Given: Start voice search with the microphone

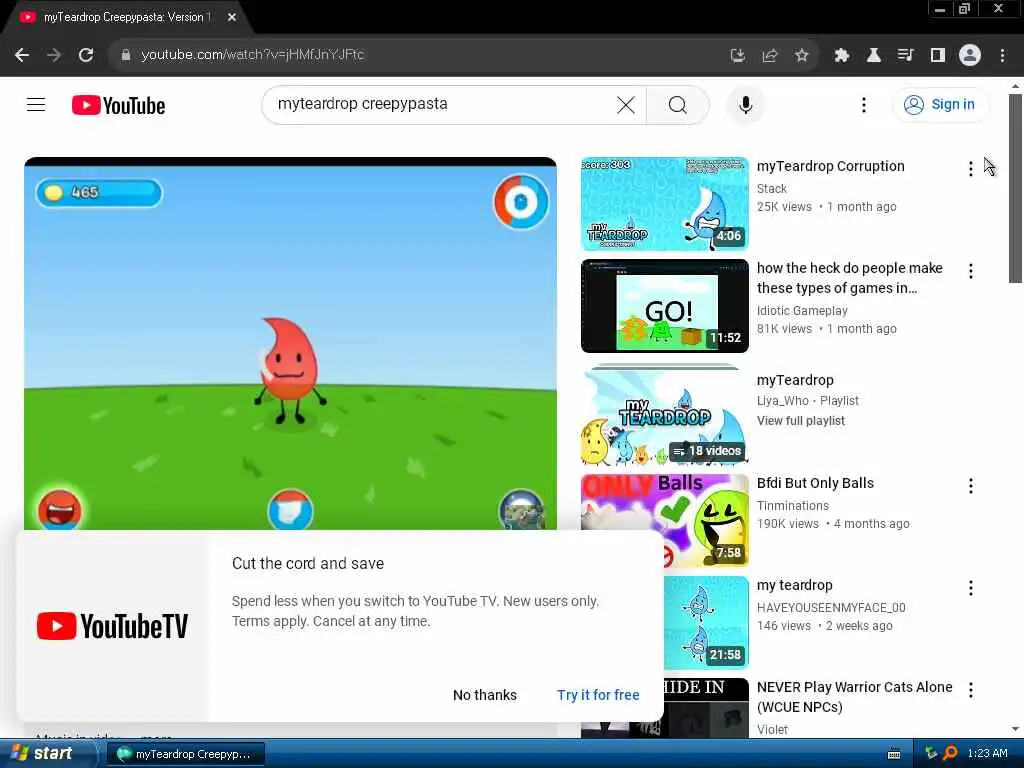Looking at the screenshot, I should tap(745, 104).
